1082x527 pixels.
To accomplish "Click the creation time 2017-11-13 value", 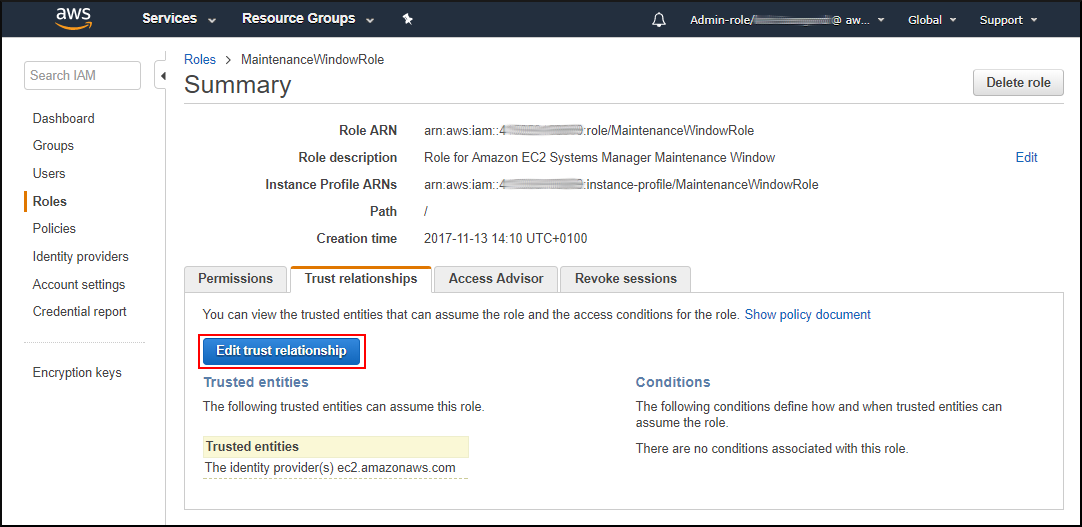I will (x=505, y=239).
